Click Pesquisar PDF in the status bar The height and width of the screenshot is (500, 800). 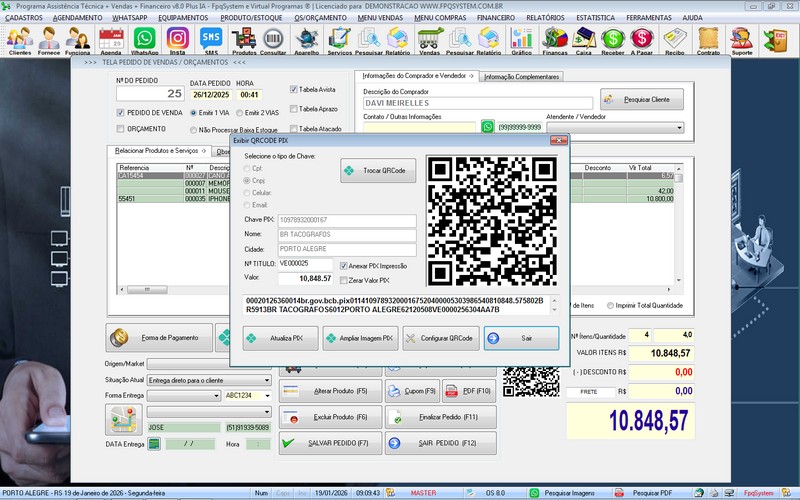[652, 493]
